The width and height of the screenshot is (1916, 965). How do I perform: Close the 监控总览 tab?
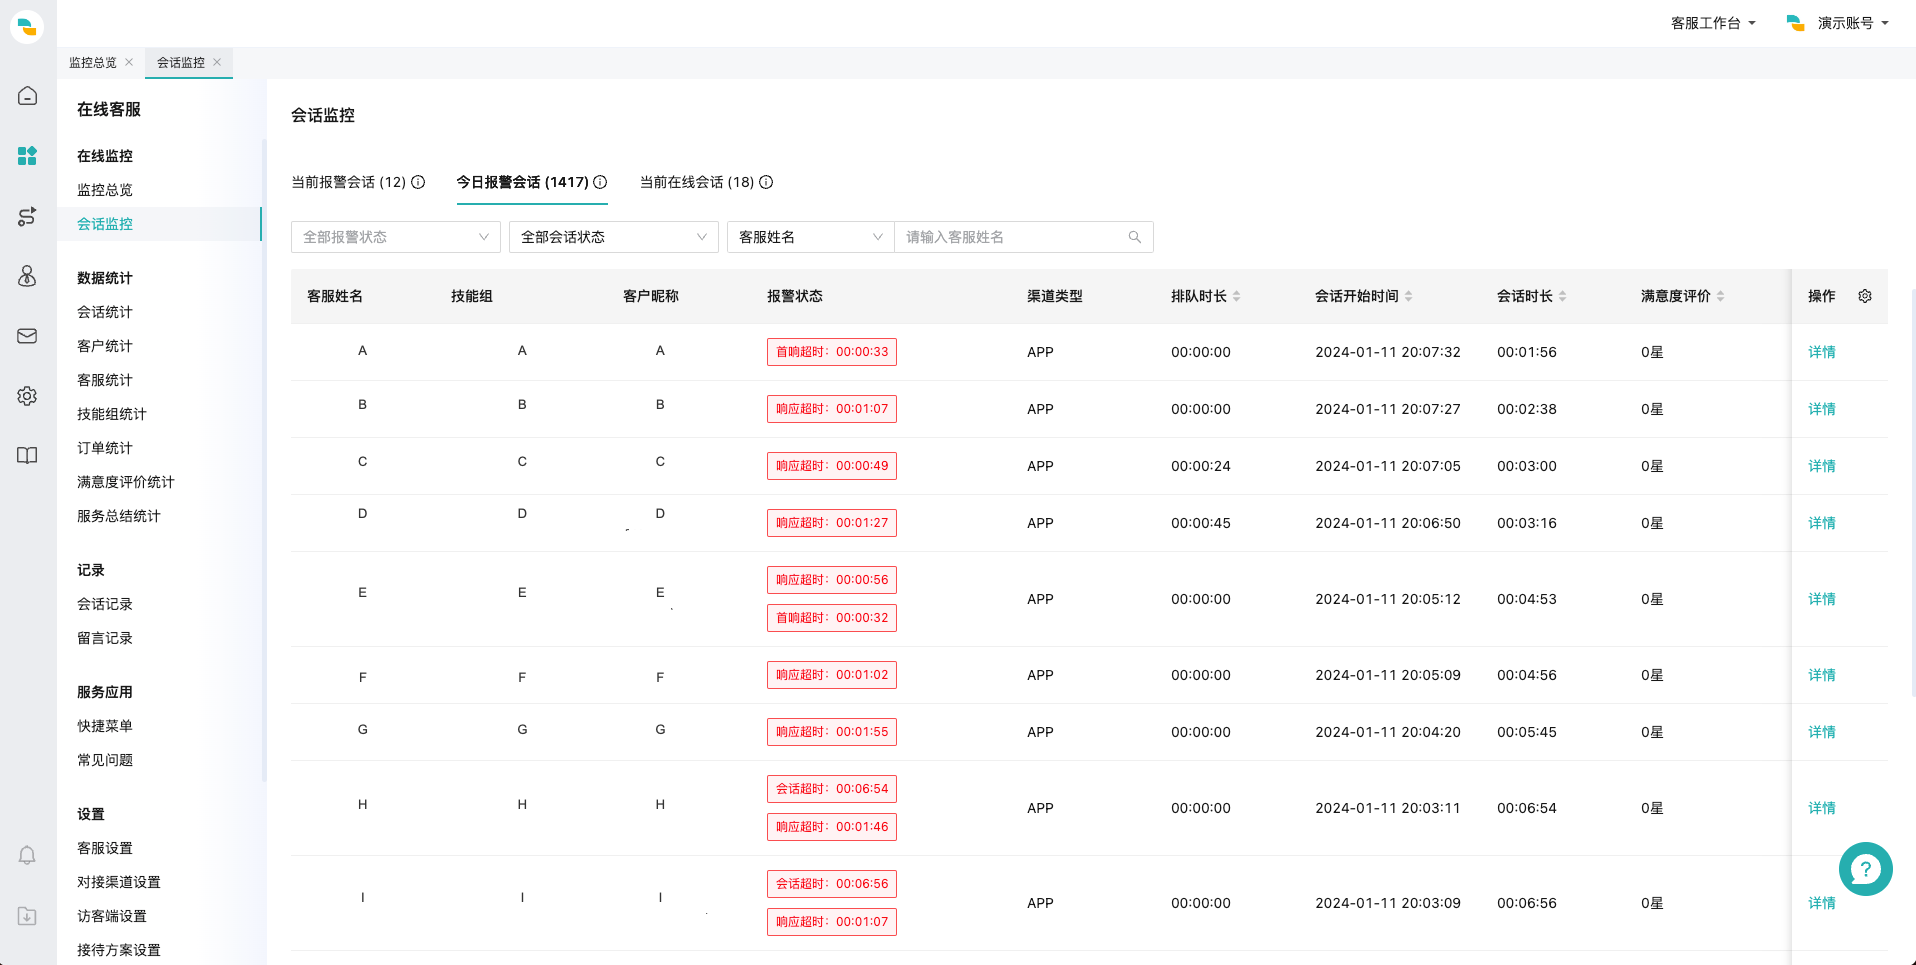point(129,62)
